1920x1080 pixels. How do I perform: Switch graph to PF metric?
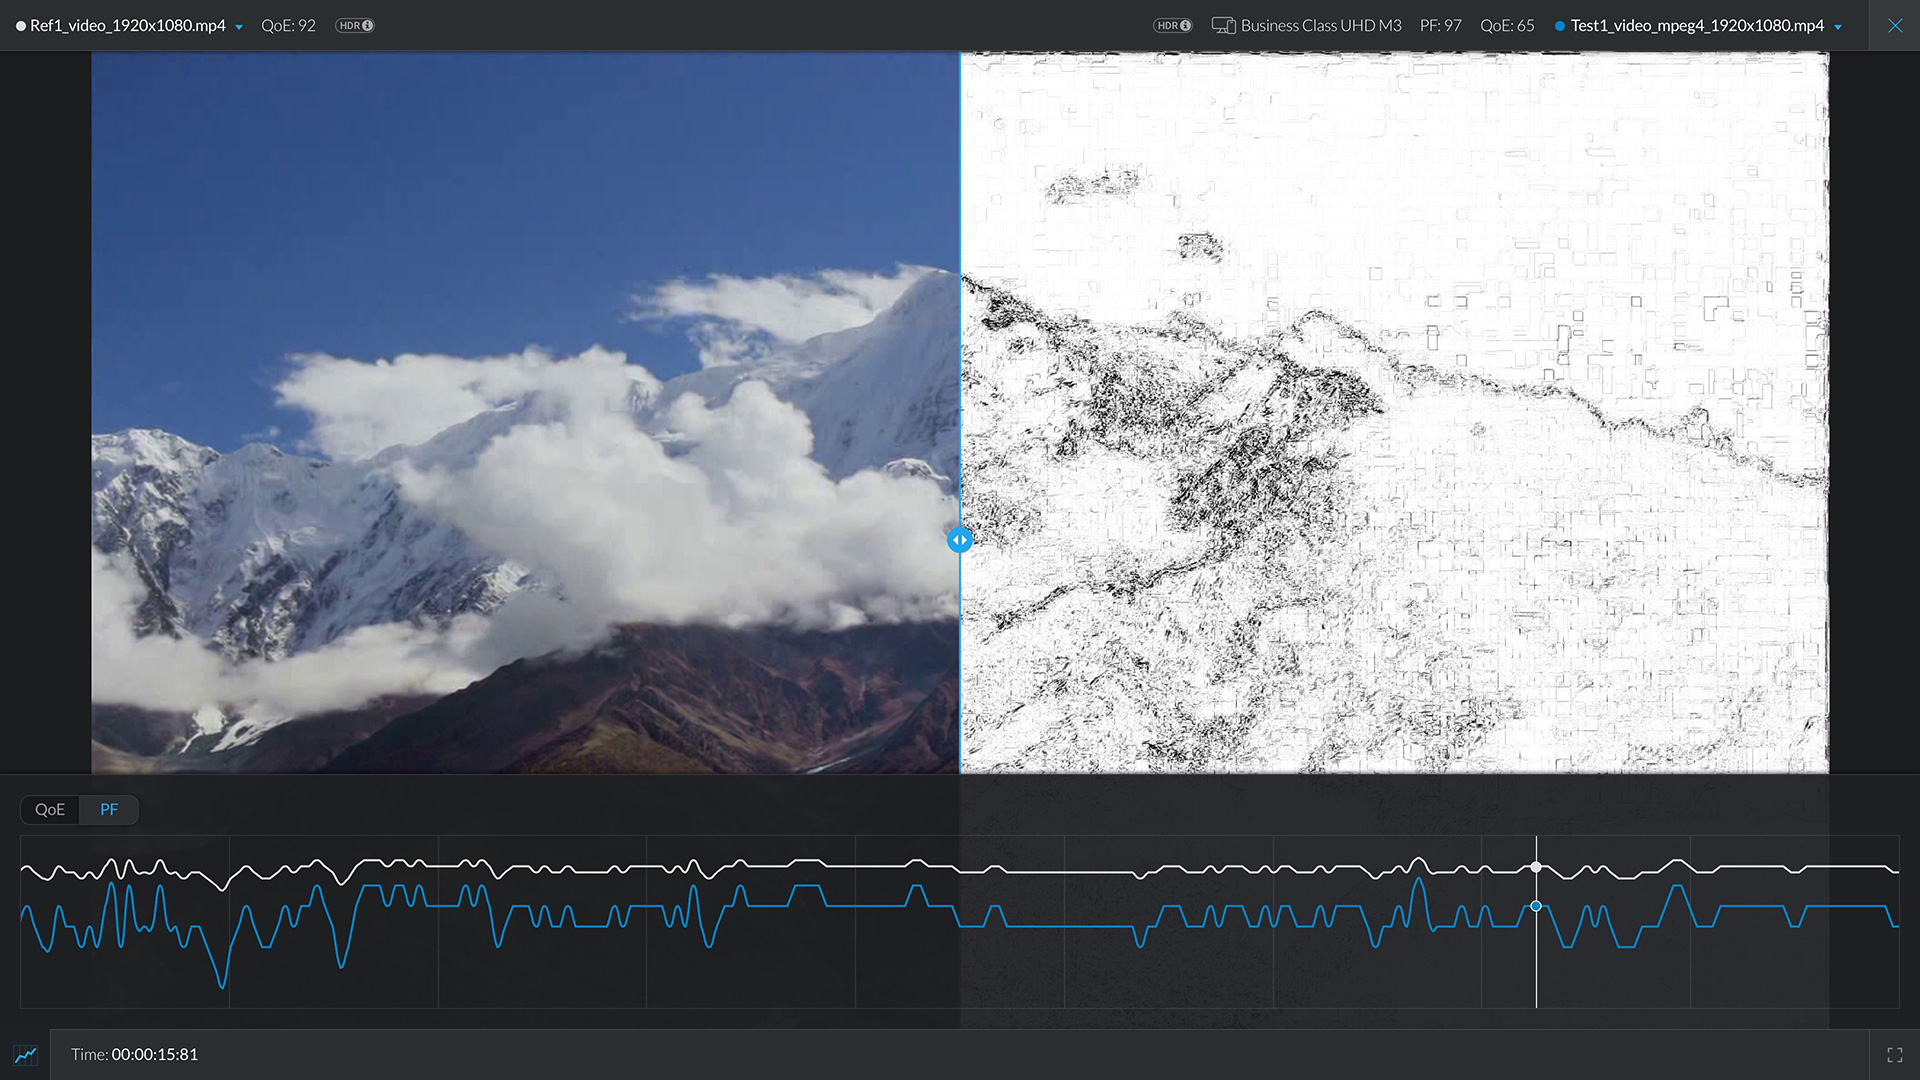click(109, 809)
